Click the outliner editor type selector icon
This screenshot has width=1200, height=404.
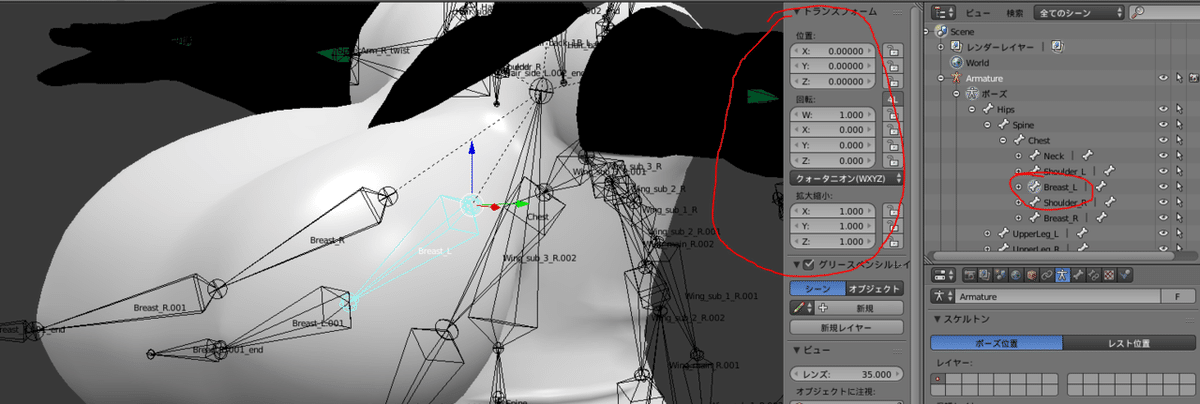pyautogui.click(x=944, y=13)
